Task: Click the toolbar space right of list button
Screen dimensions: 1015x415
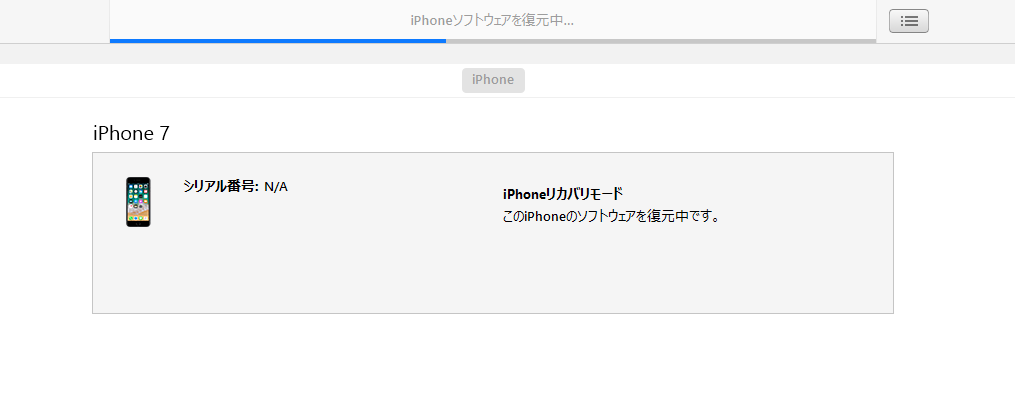Action: coord(971,21)
